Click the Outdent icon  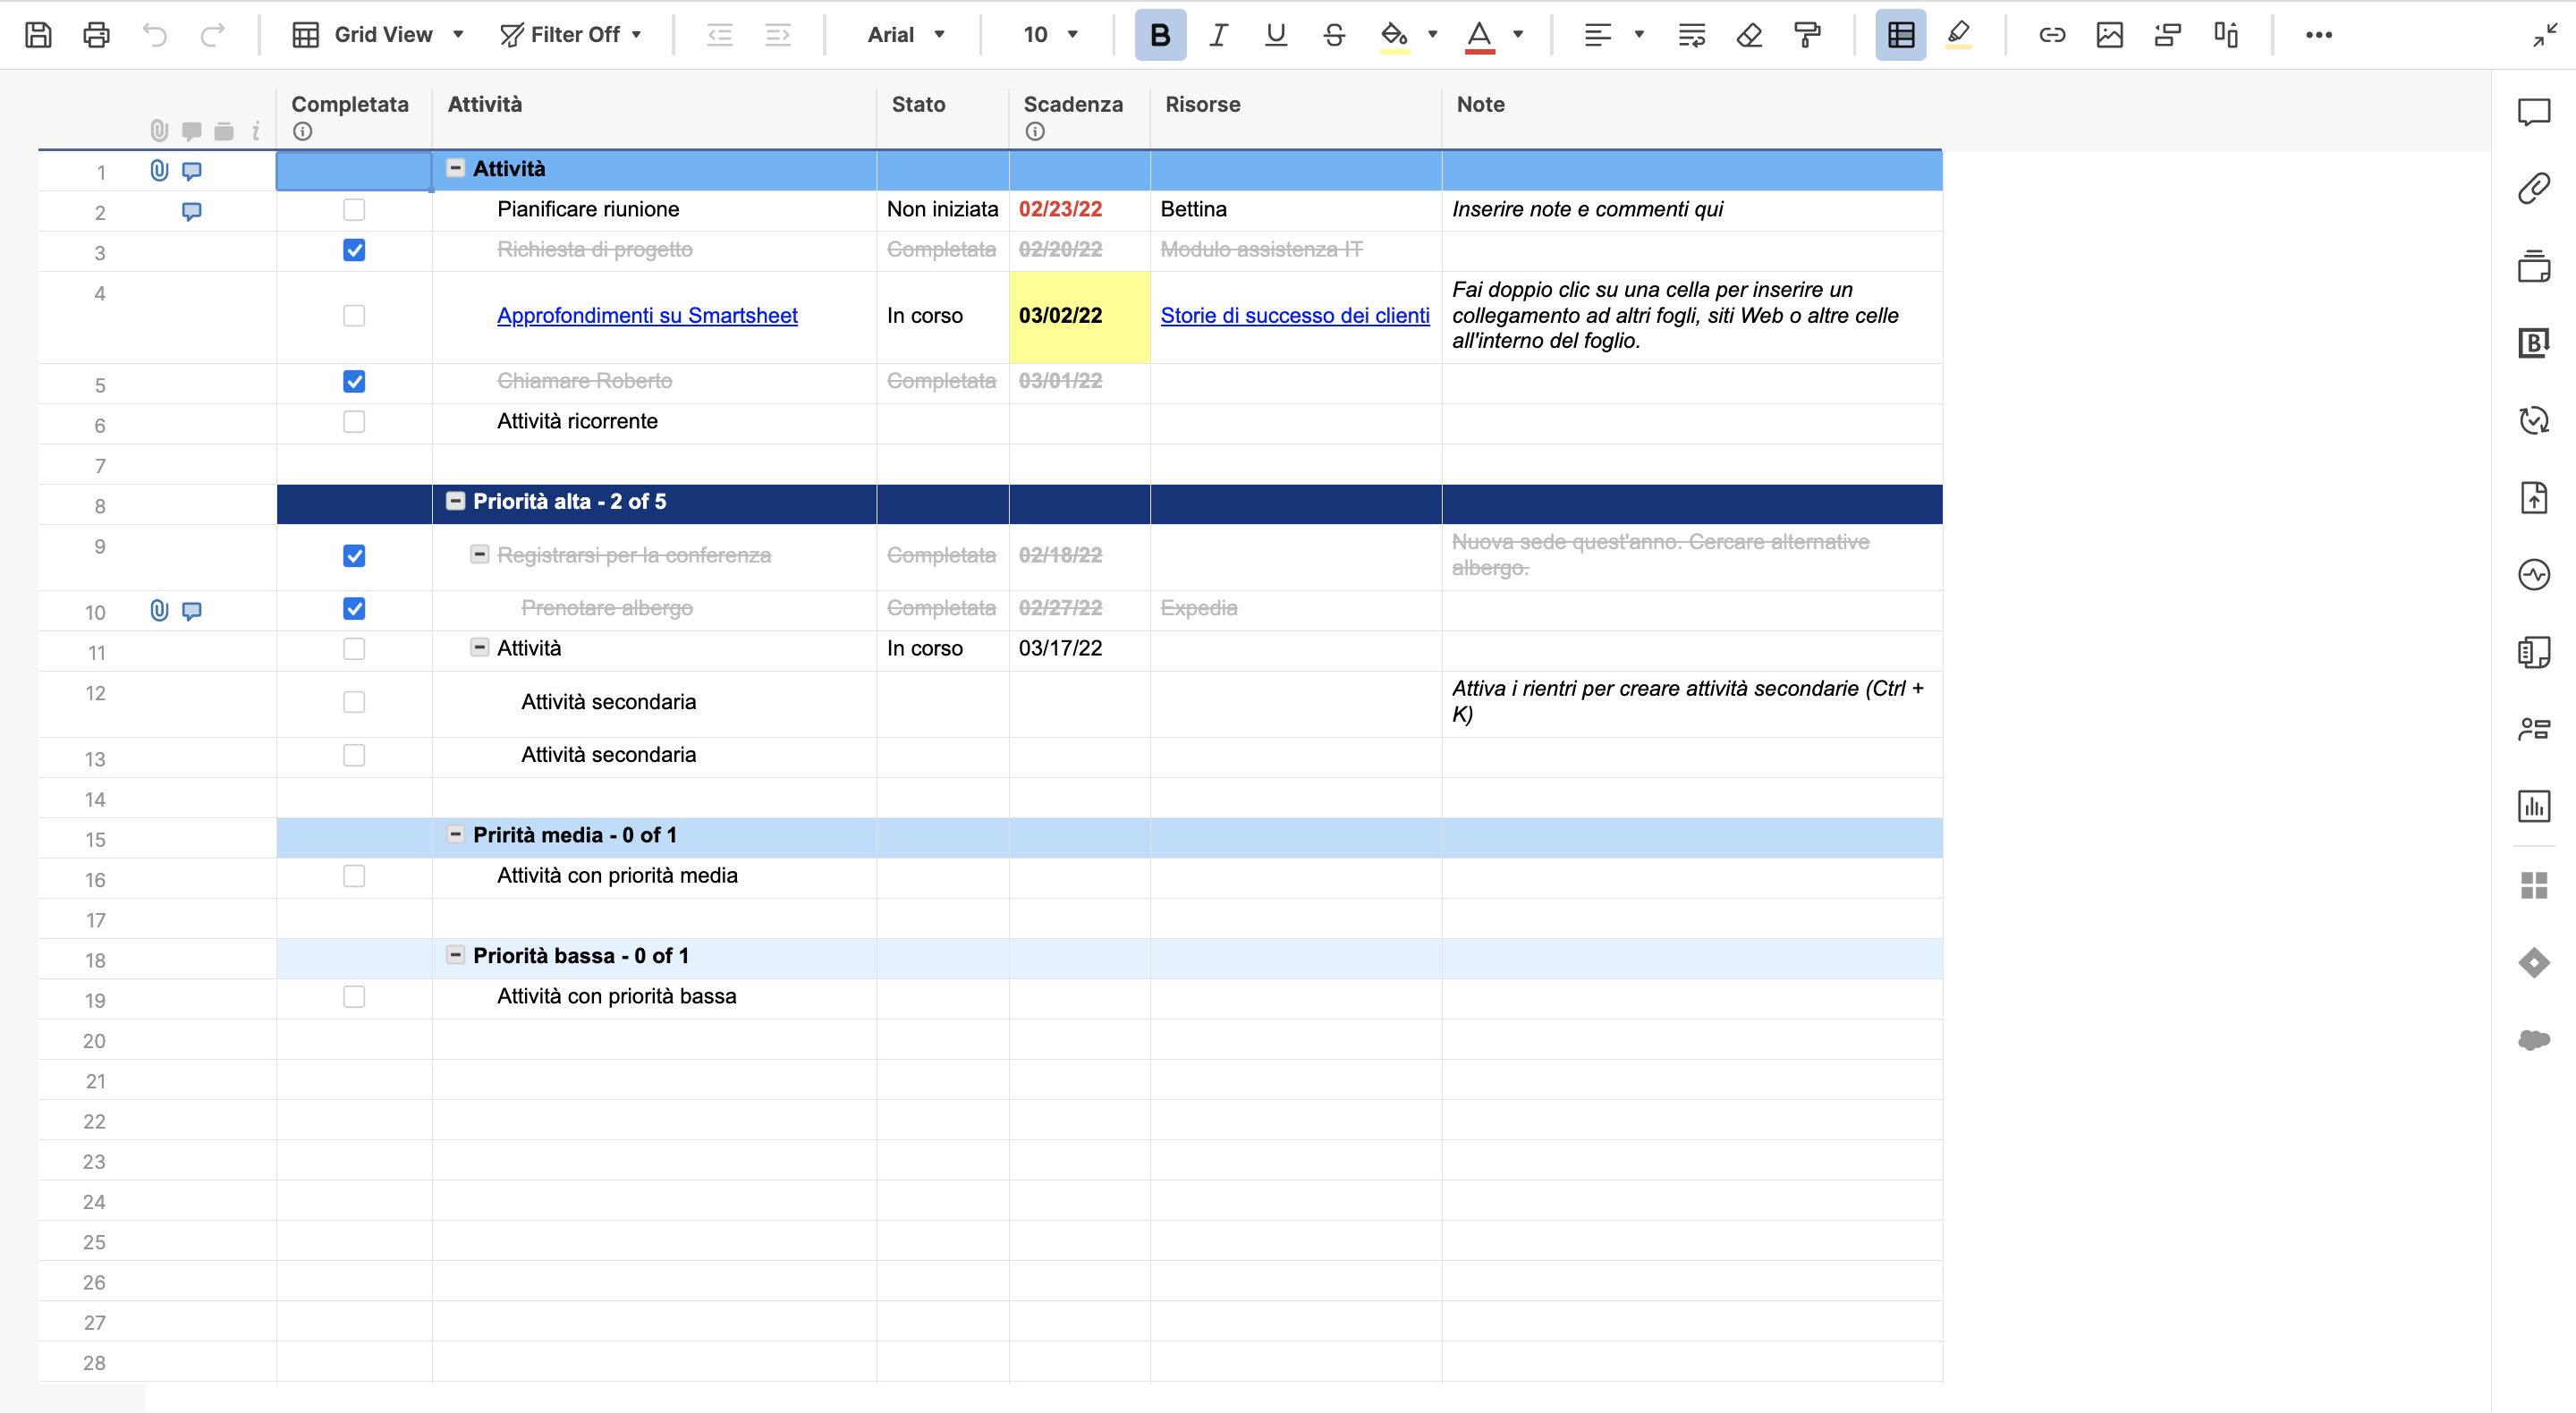coord(720,35)
